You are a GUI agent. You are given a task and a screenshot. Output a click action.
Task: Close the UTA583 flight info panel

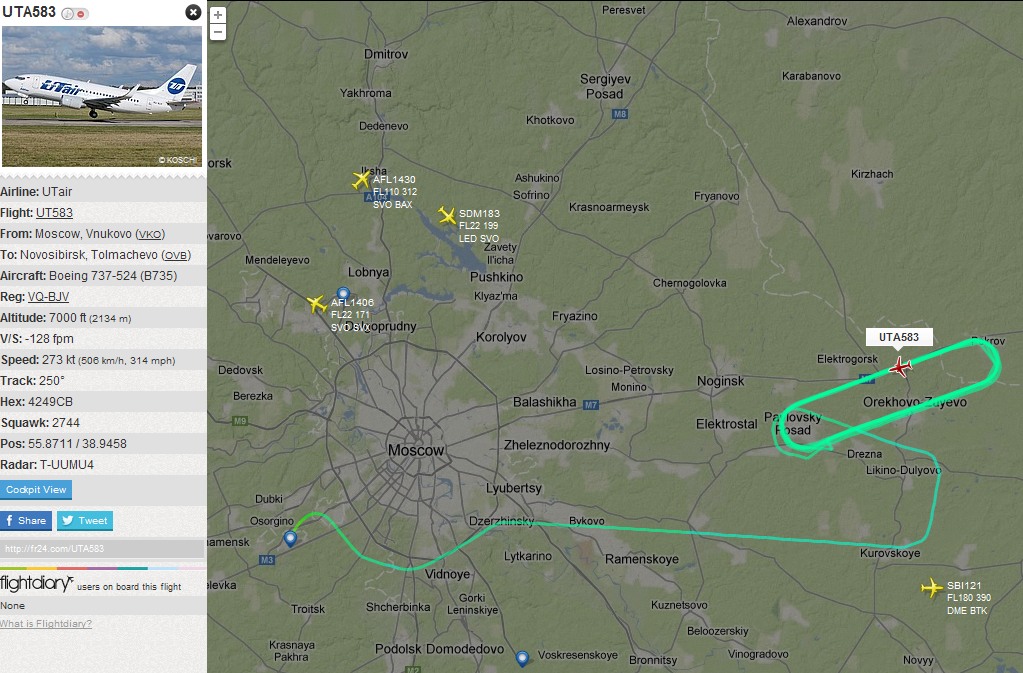(193, 12)
